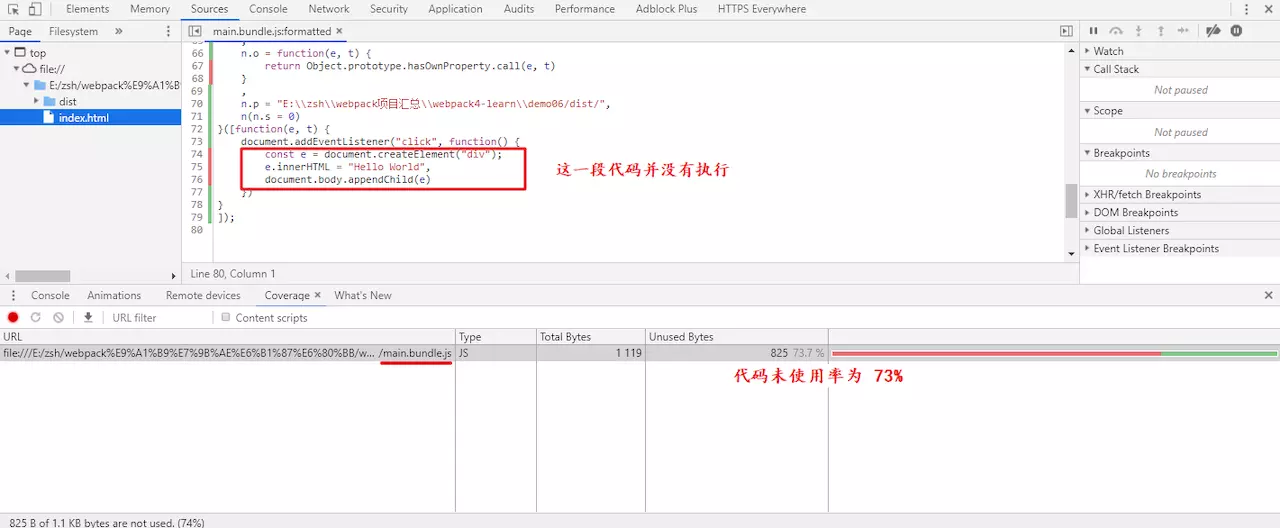Screen dimensions: 1280x528
Task: Open the Animations drawer tab
Action: pyautogui.click(x=114, y=295)
